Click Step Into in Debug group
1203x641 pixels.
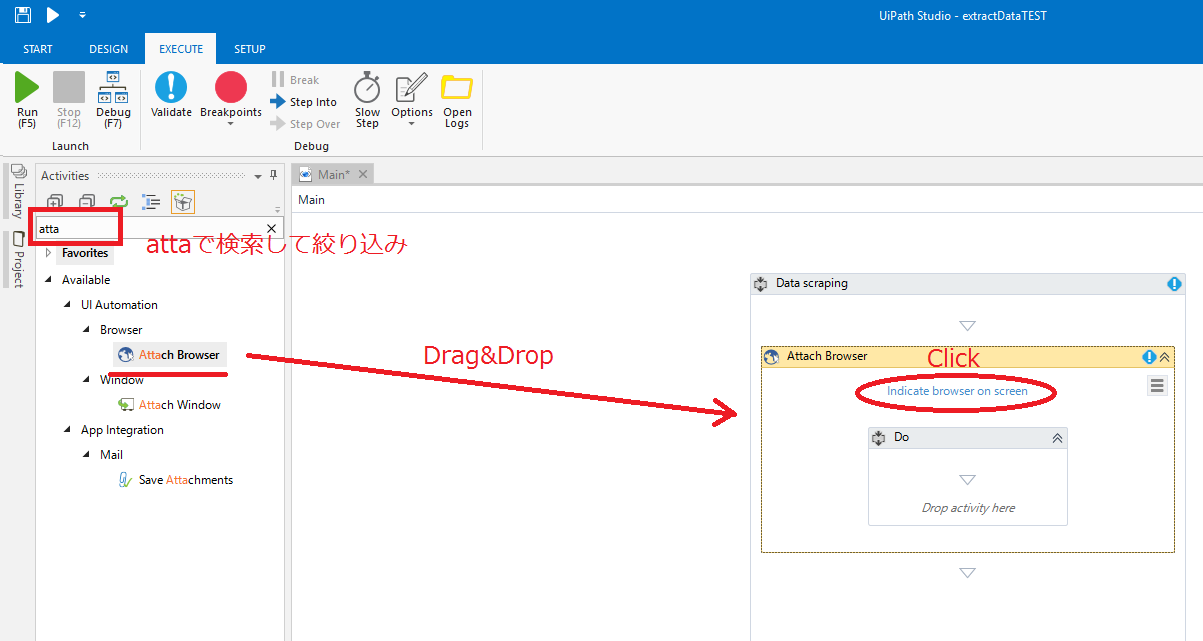point(304,102)
